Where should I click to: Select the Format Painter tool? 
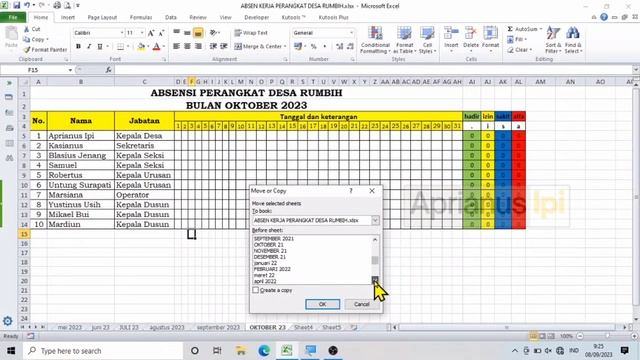coord(45,49)
